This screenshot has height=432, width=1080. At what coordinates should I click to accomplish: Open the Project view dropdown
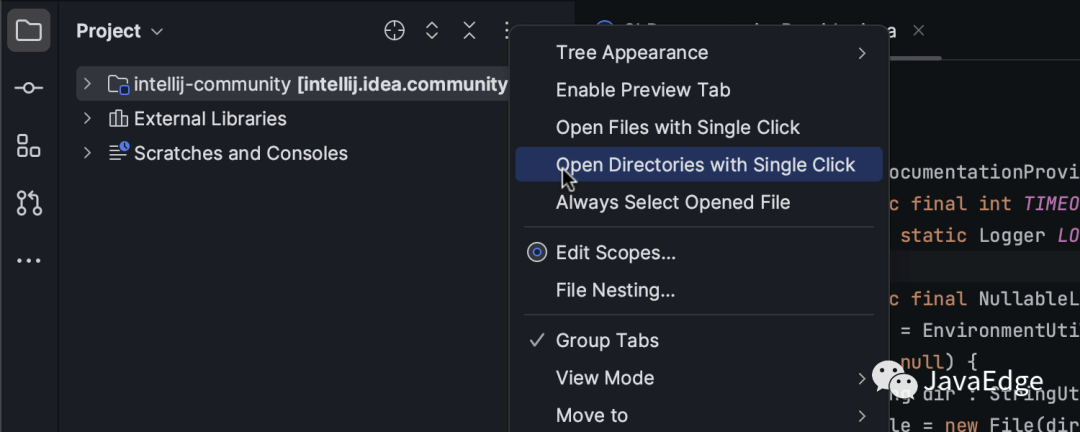(x=120, y=31)
